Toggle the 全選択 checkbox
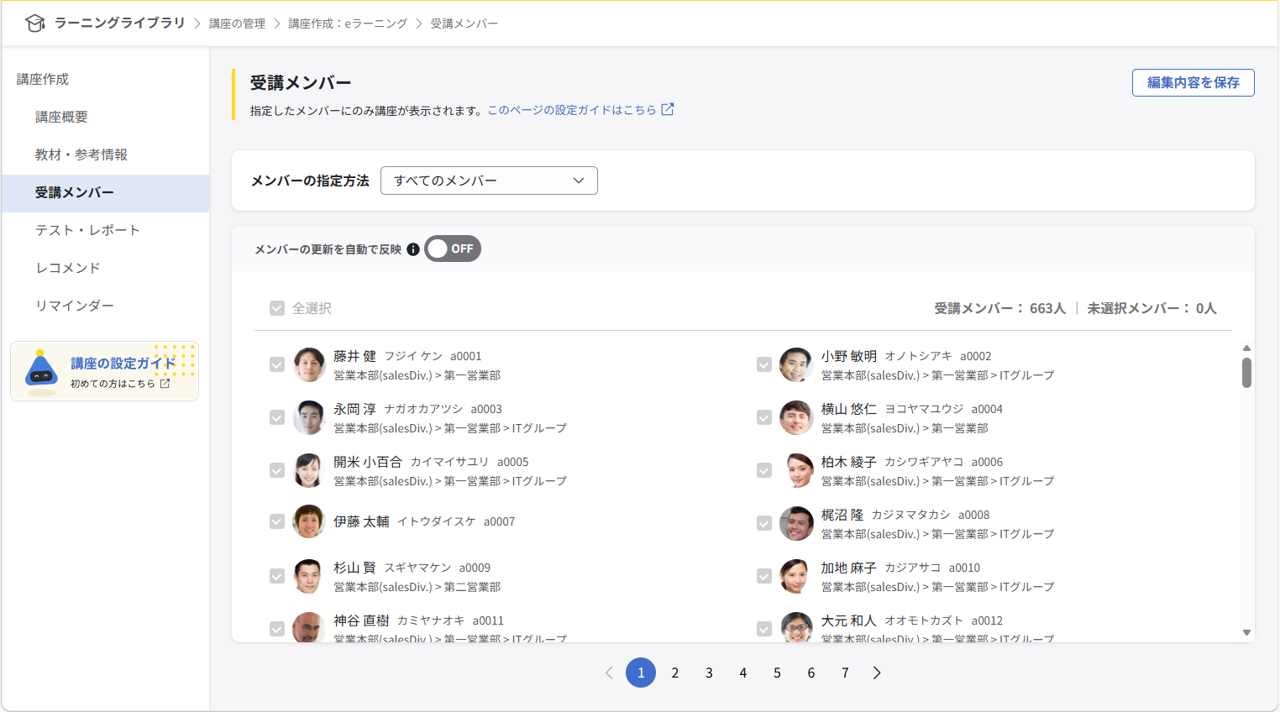The height and width of the screenshot is (712, 1280). click(x=277, y=309)
